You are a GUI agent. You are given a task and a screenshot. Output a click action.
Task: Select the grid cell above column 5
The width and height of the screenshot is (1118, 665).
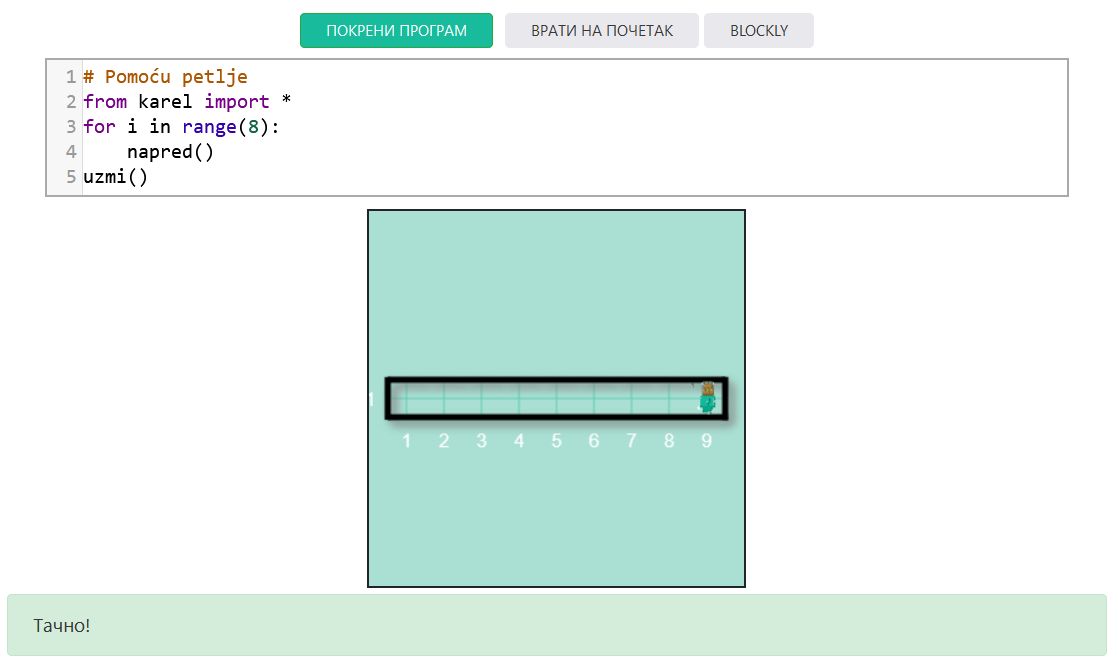tap(557, 400)
